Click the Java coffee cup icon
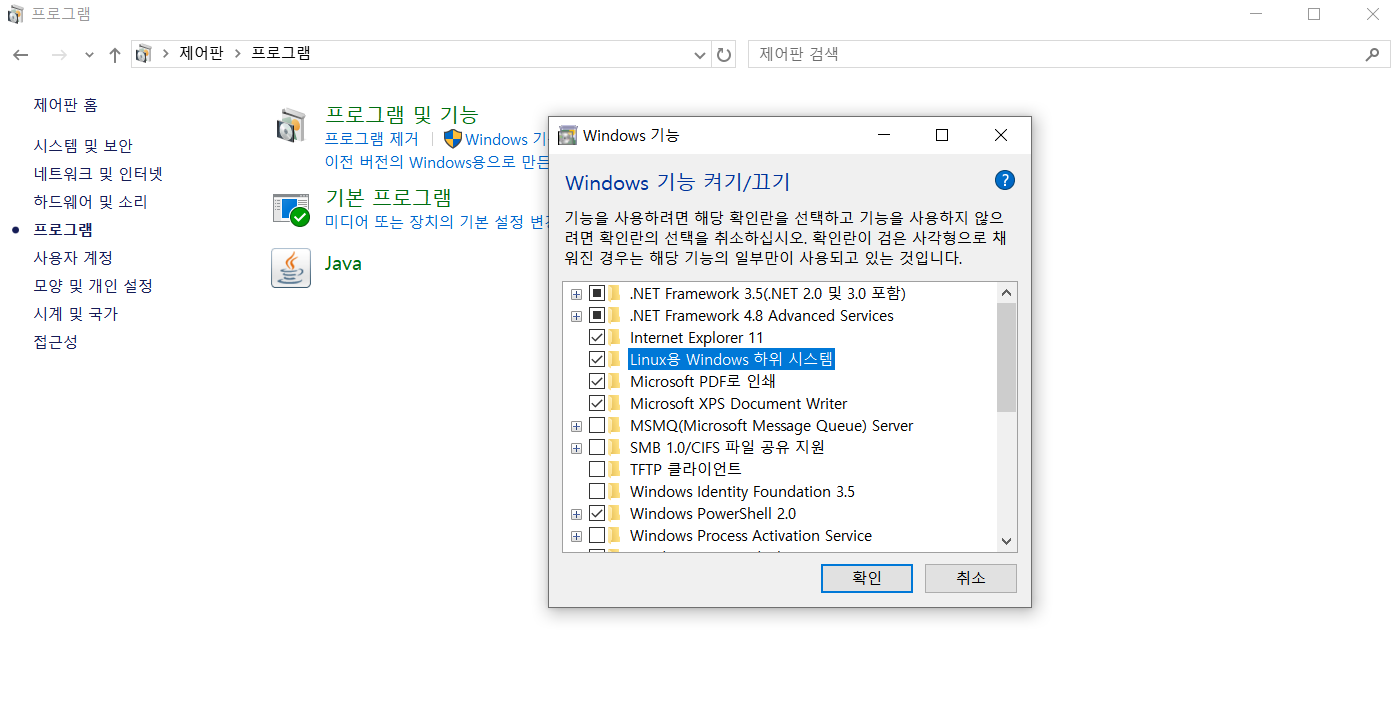The height and width of the screenshot is (728, 1400). (x=291, y=268)
